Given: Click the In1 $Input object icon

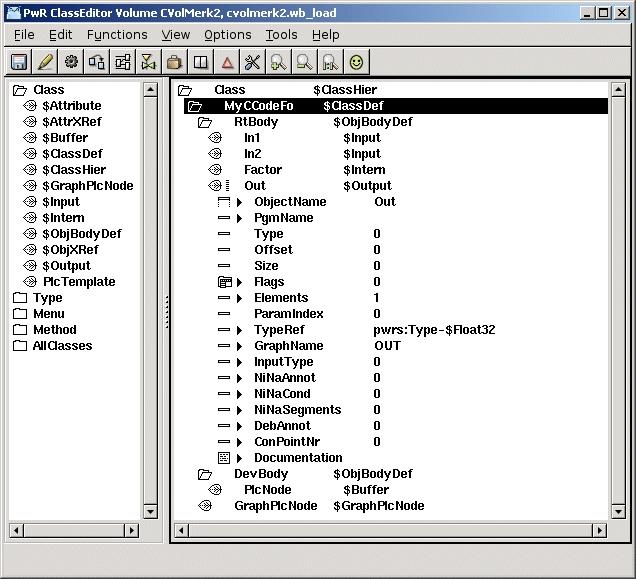Looking at the screenshot, I should coord(215,138).
